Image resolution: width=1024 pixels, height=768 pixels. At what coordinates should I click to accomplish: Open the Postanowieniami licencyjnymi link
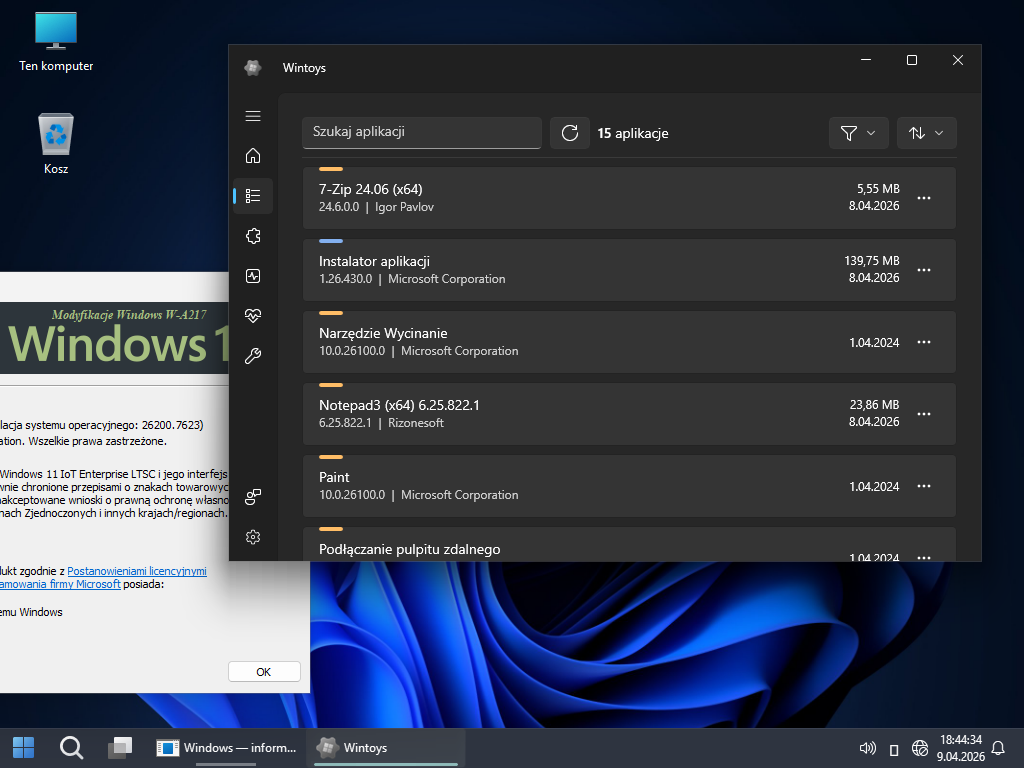click(137, 571)
